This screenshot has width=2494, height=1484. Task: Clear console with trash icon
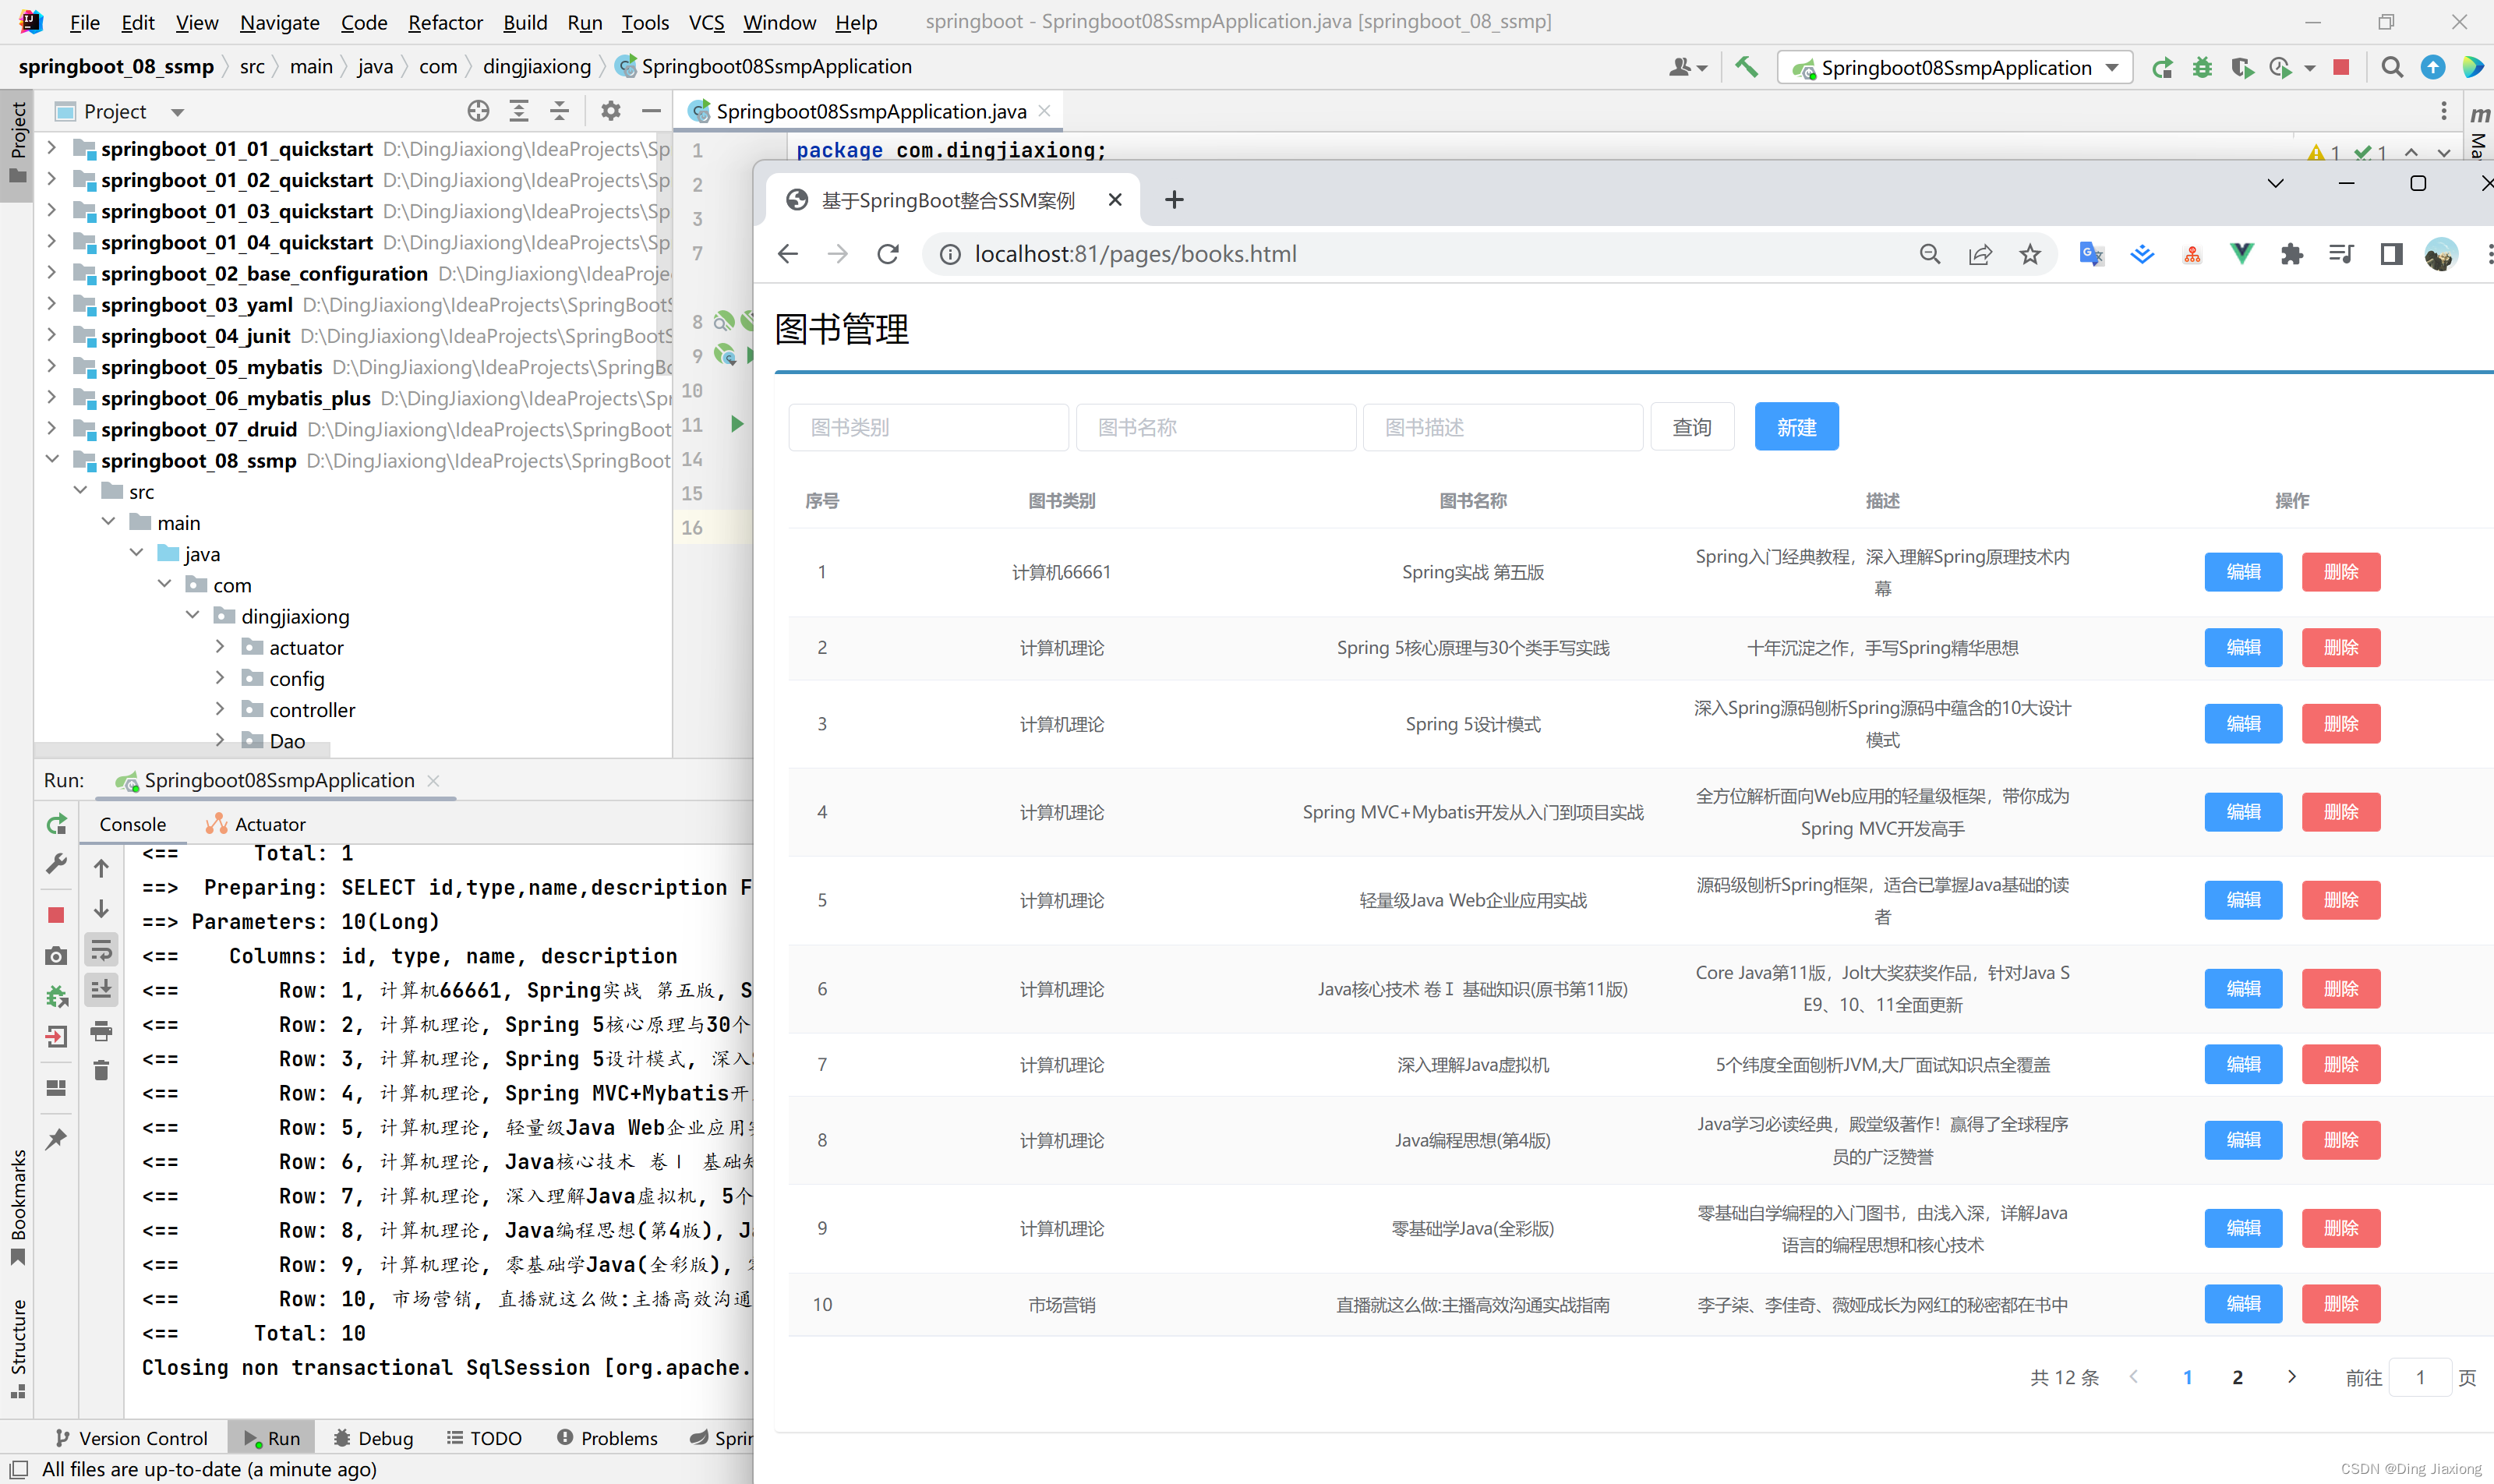click(x=101, y=1070)
